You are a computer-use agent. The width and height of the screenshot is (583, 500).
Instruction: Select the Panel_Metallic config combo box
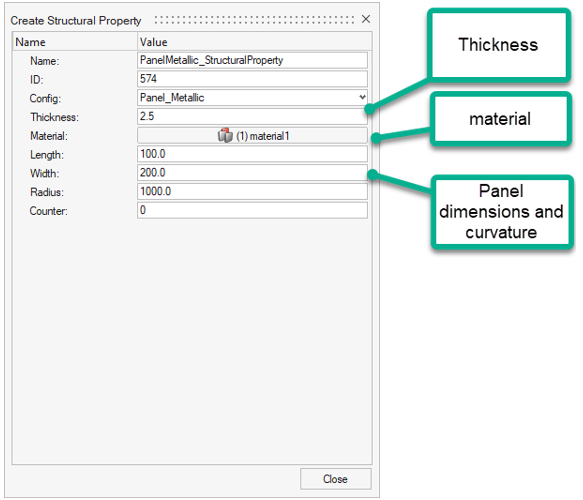252,97
